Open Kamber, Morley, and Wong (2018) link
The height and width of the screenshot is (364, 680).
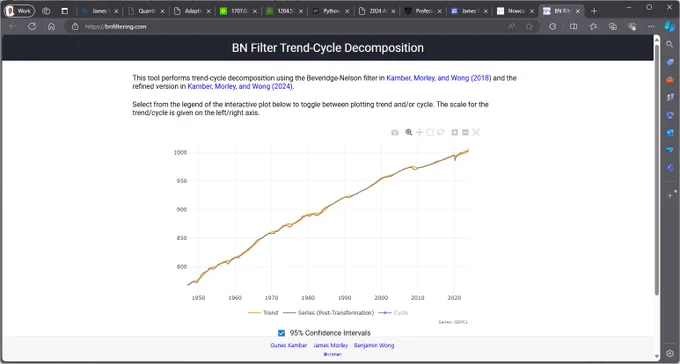(438, 78)
